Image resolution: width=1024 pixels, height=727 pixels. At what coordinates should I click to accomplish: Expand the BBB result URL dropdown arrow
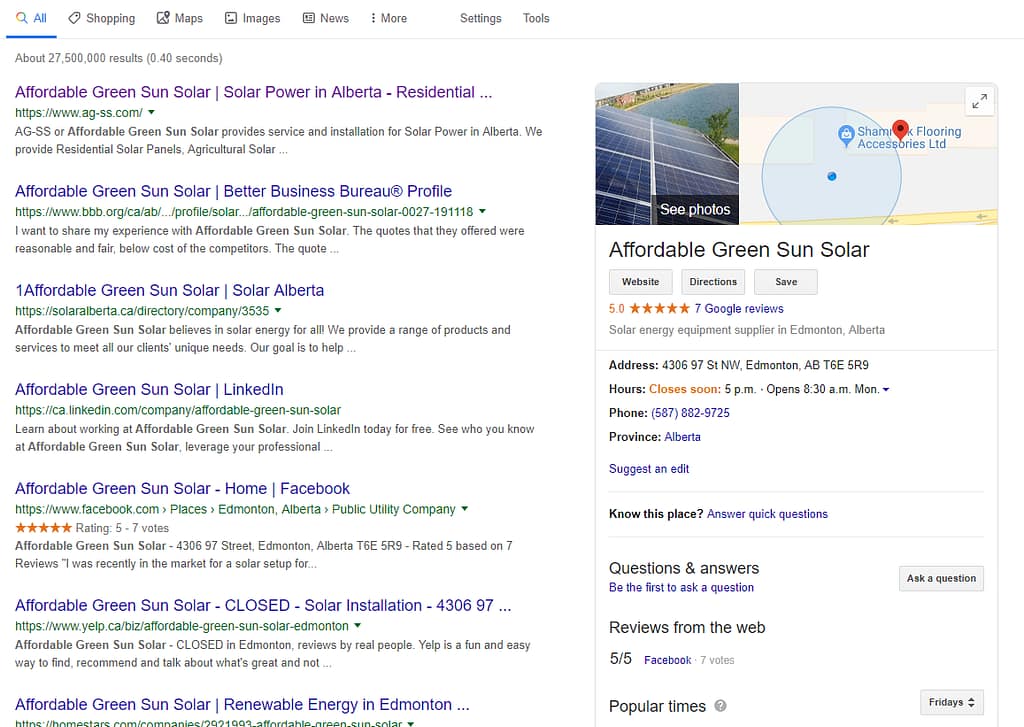pos(482,212)
